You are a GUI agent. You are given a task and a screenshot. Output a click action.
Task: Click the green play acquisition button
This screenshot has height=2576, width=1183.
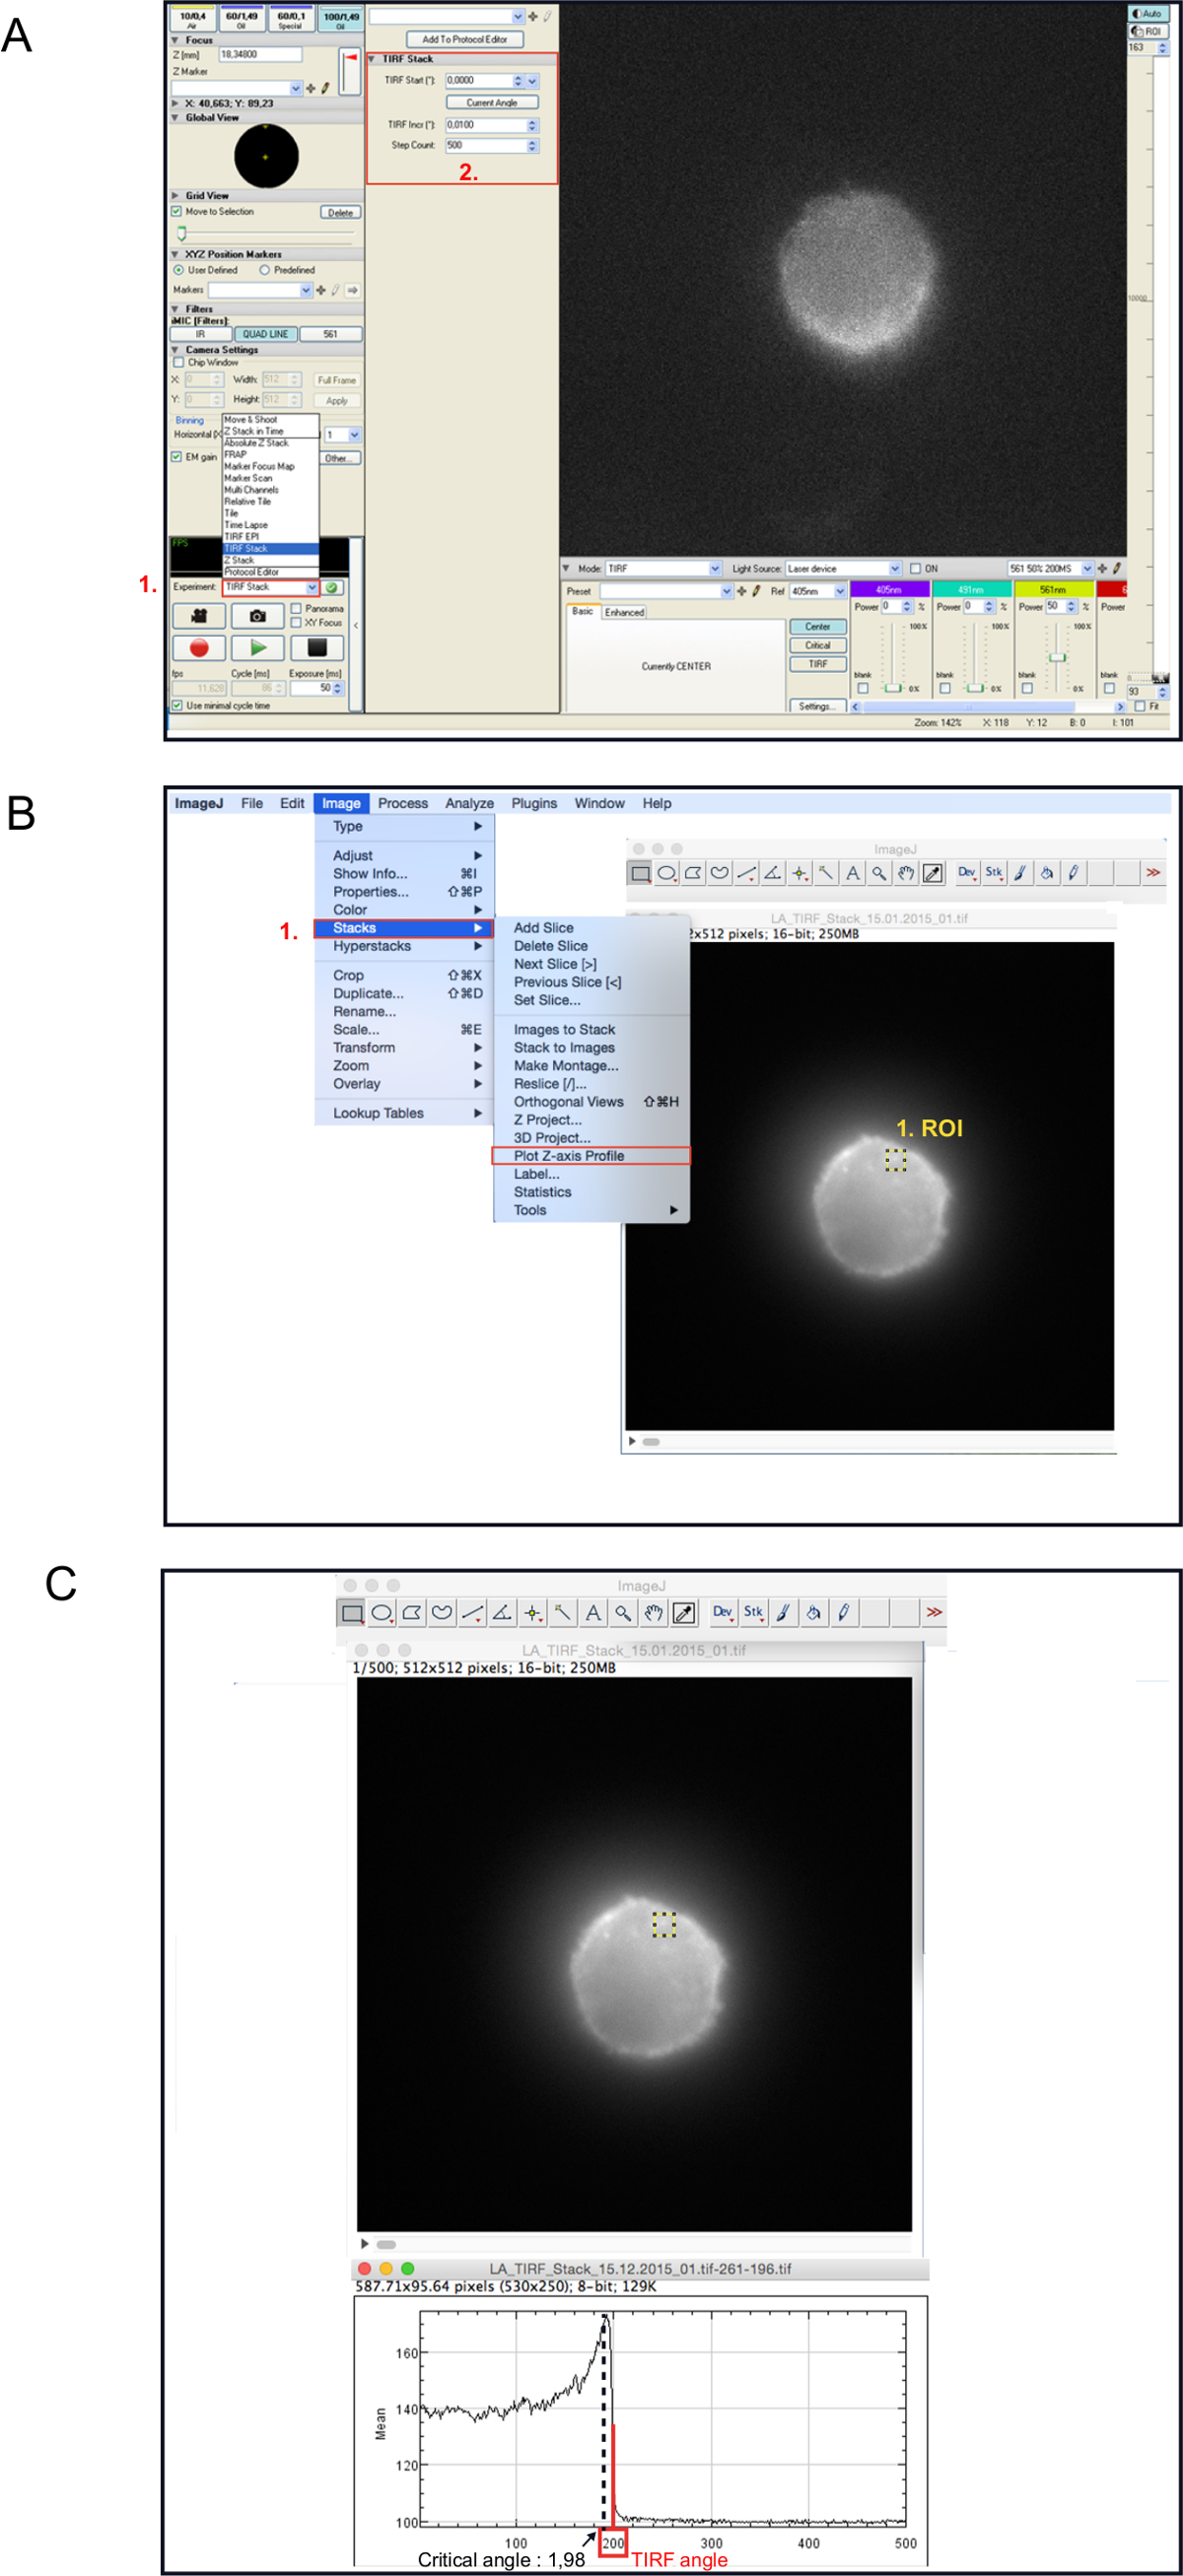pyautogui.click(x=258, y=648)
